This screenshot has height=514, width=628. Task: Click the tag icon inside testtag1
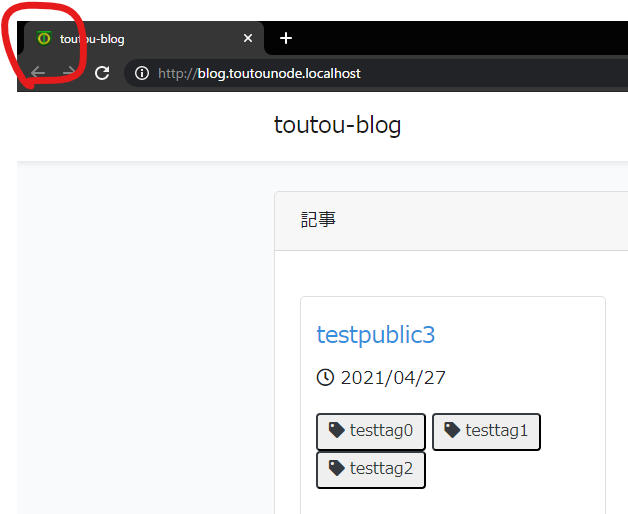(x=452, y=431)
